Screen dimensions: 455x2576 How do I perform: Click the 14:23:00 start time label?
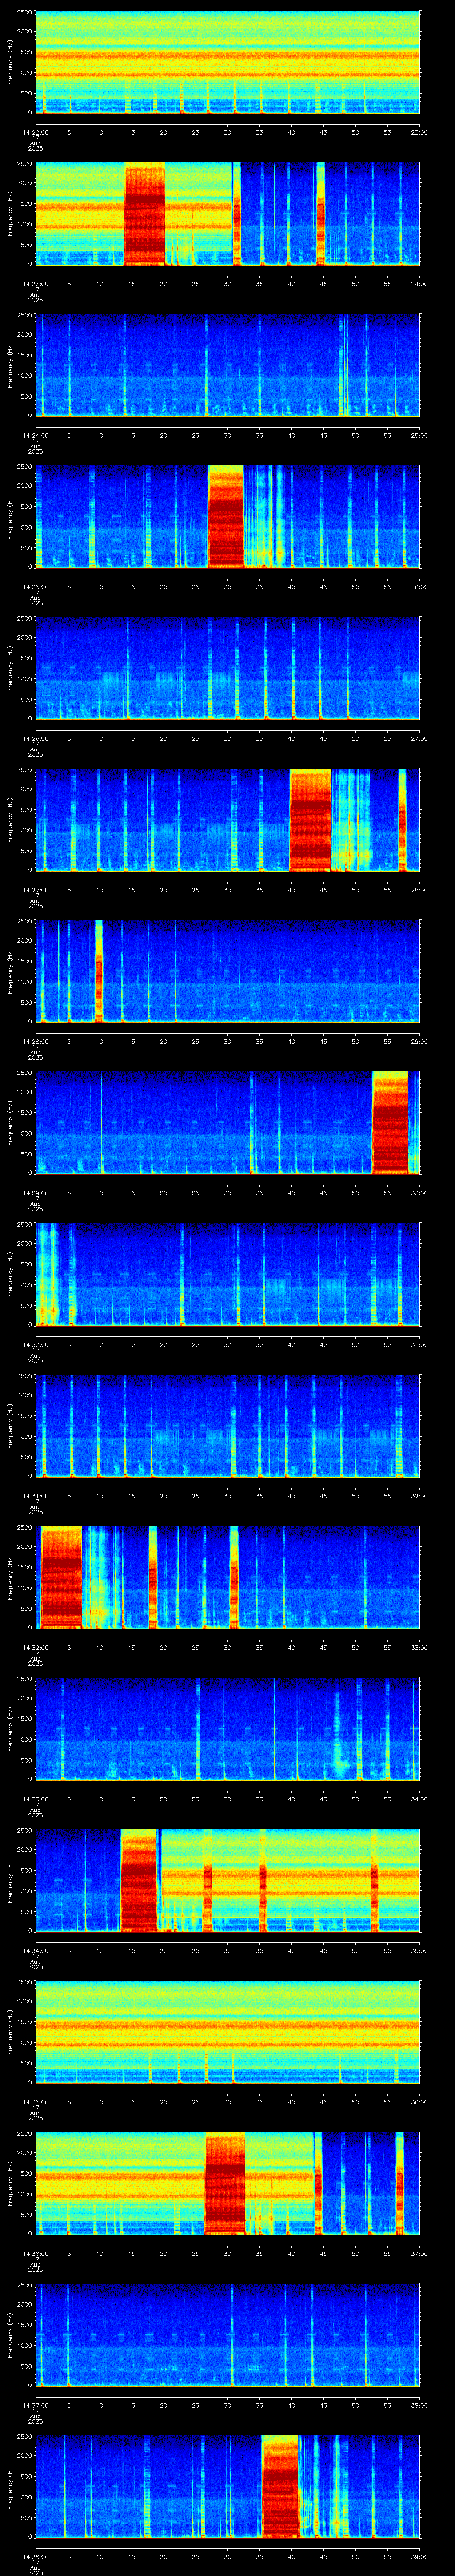[x=36, y=284]
